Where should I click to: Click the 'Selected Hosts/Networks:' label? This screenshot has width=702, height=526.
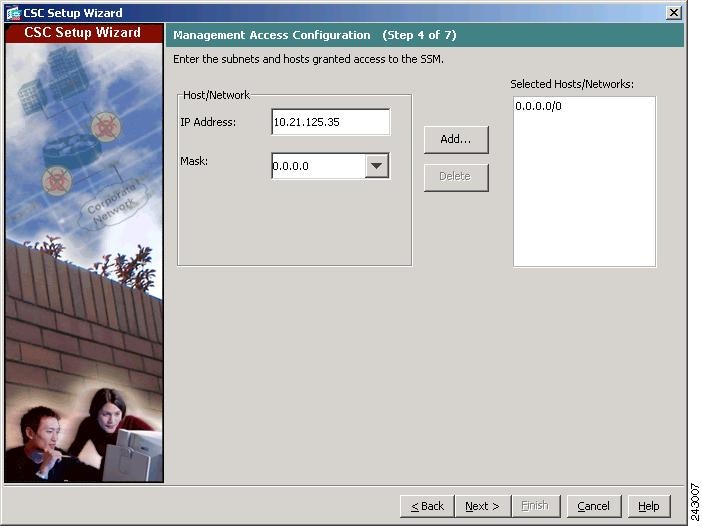(x=572, y=84)
